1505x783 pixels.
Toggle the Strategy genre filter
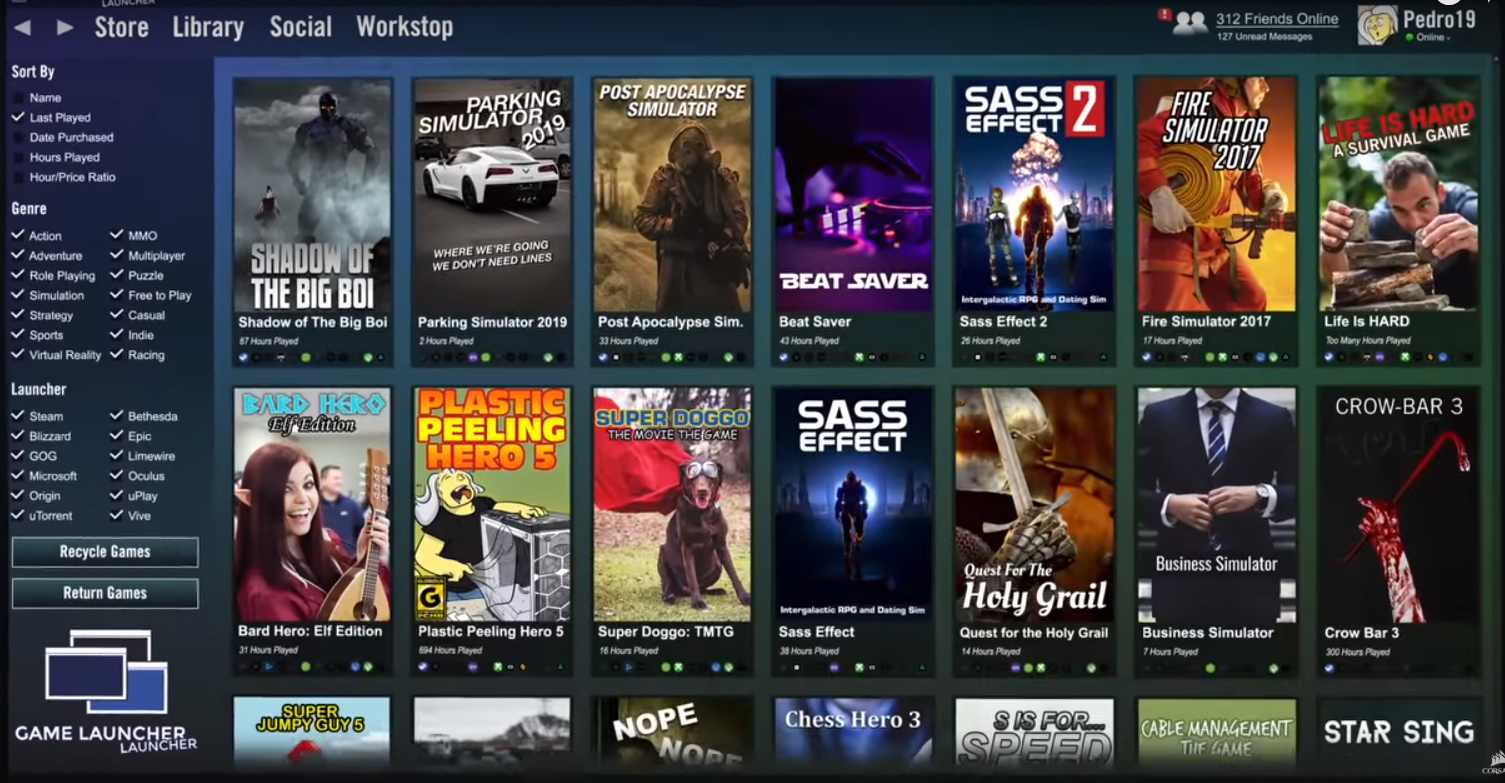coord(18,316)
